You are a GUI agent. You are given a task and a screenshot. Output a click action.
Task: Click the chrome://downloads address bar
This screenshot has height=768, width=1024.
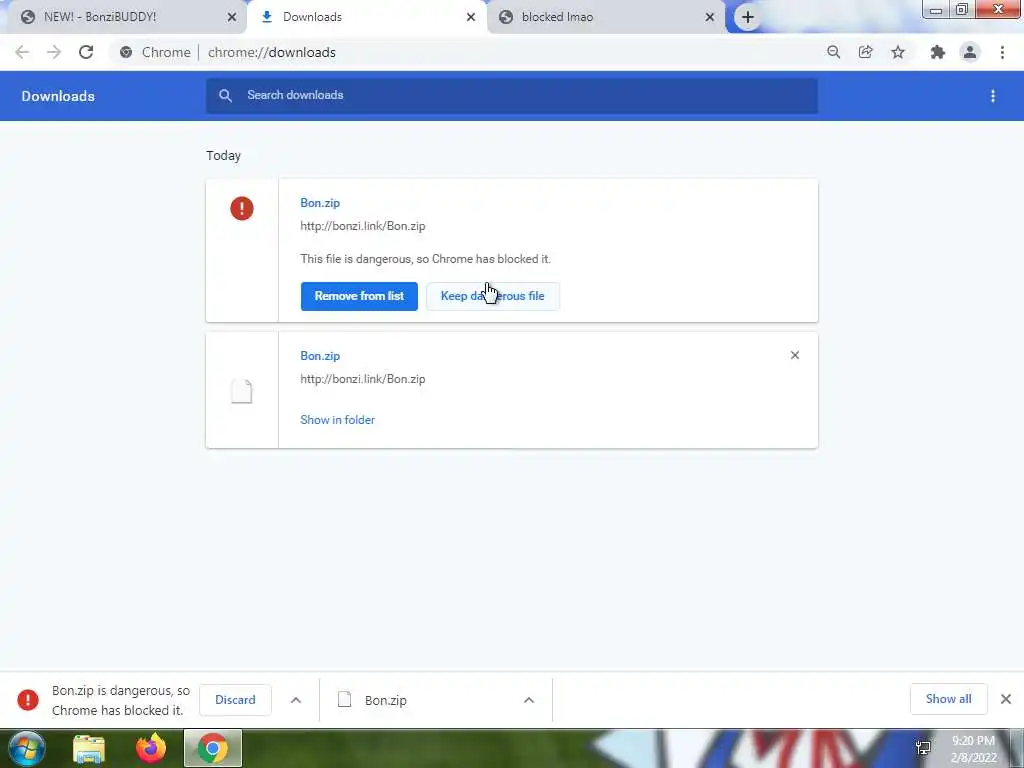464,52
